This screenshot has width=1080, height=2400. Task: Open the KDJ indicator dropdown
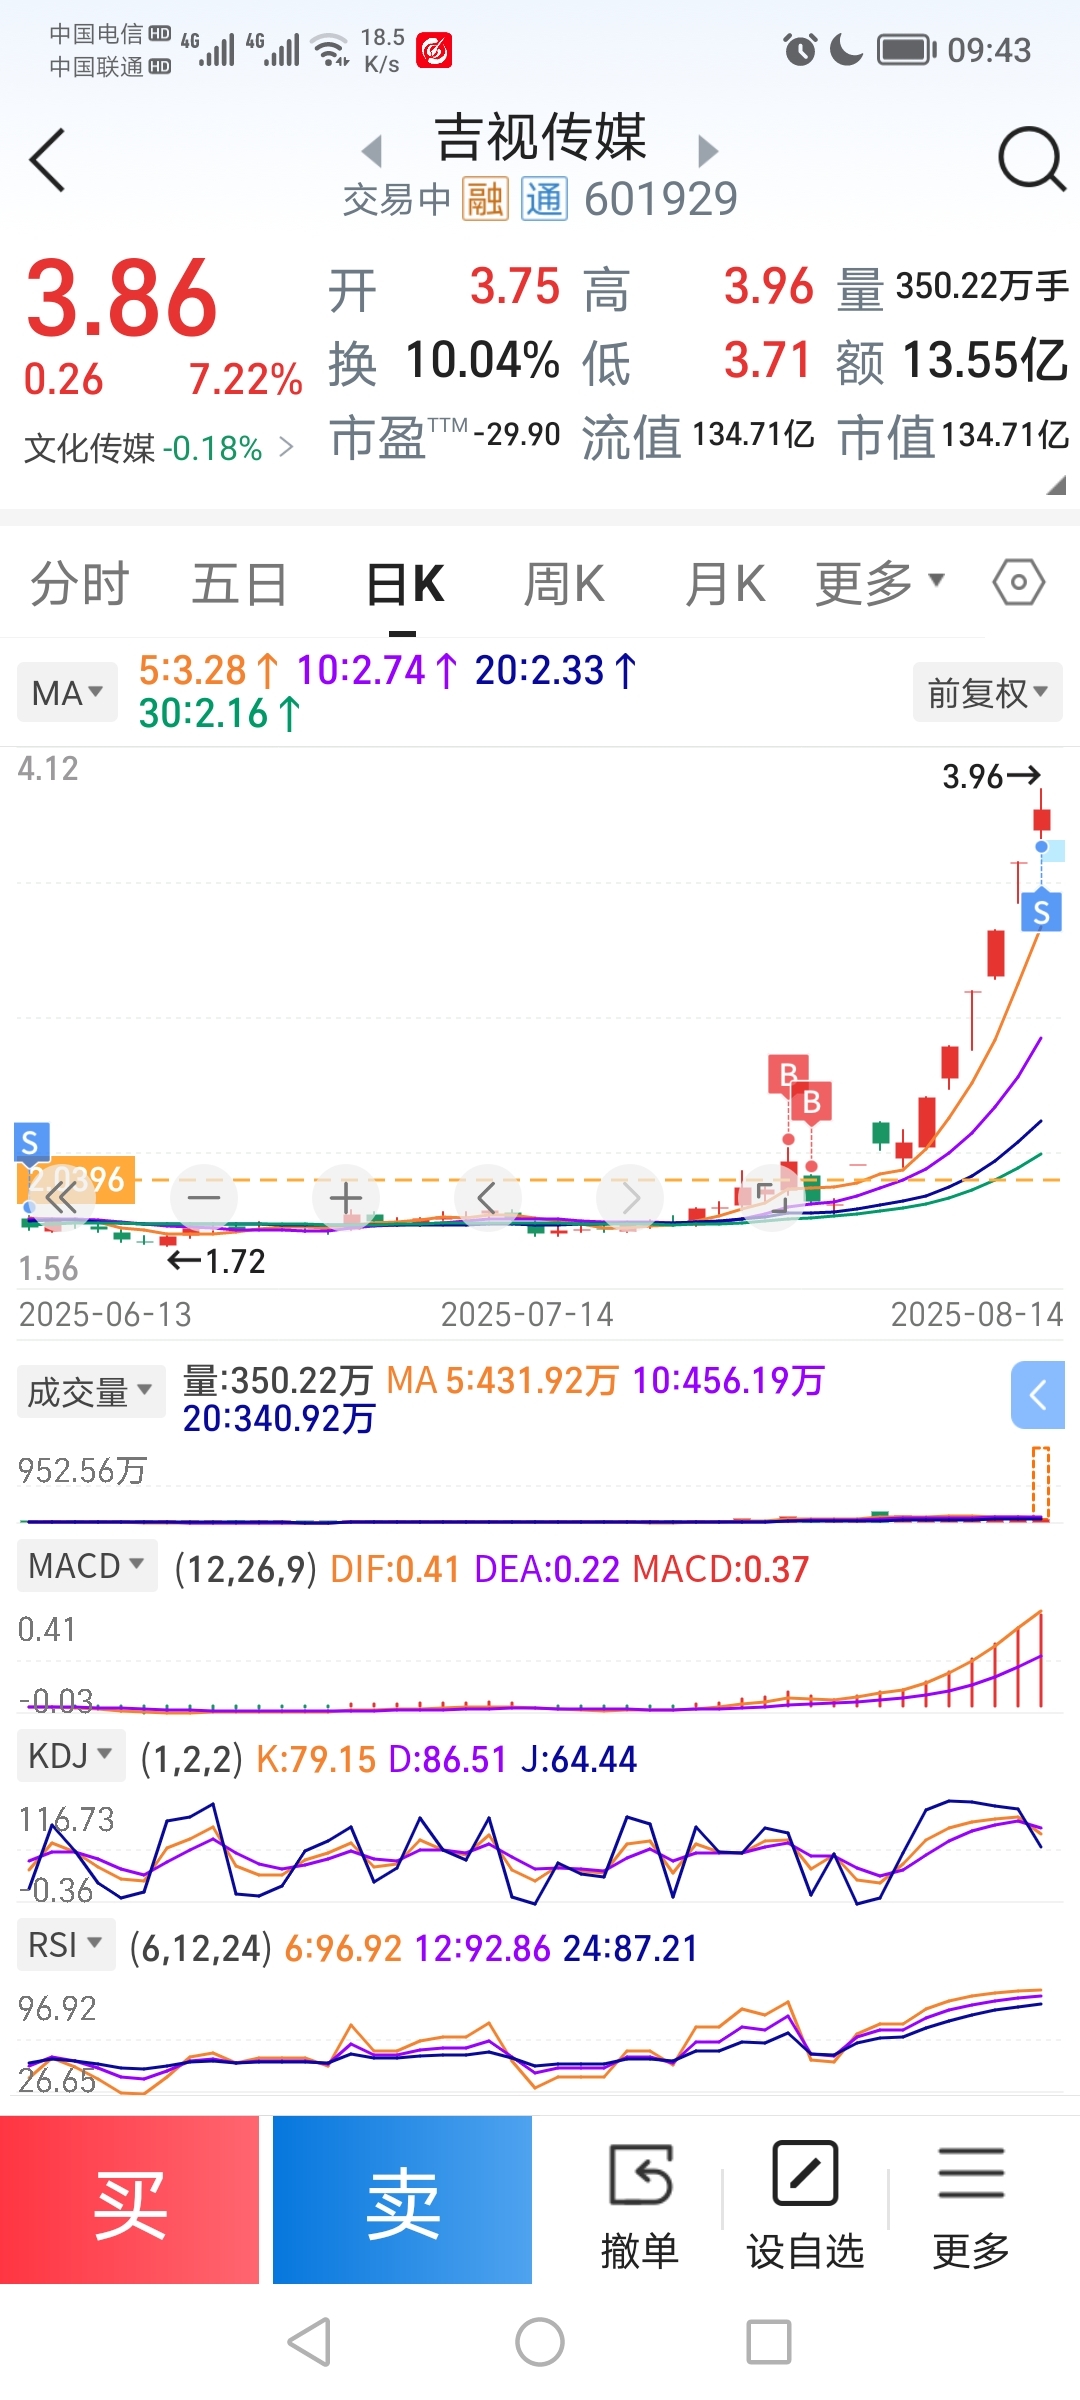tap(70, 1755)
